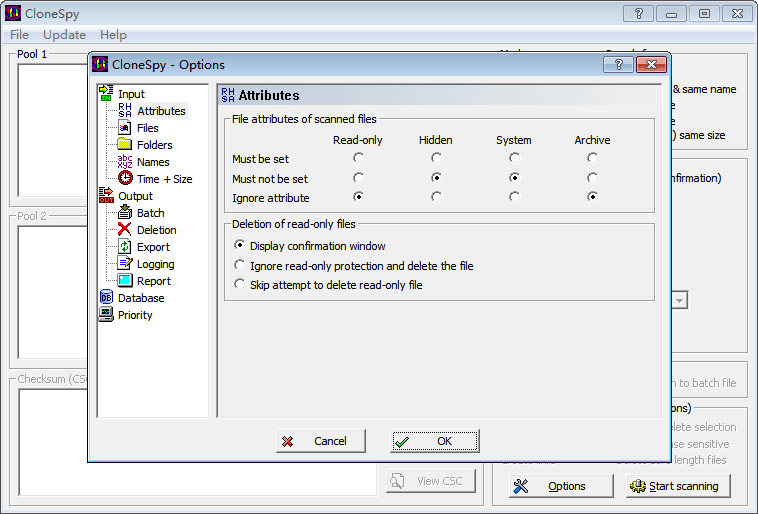This screenshot has height=514, width=758.
Task: Select the Input tree node
Action: (x=130, y=94)
